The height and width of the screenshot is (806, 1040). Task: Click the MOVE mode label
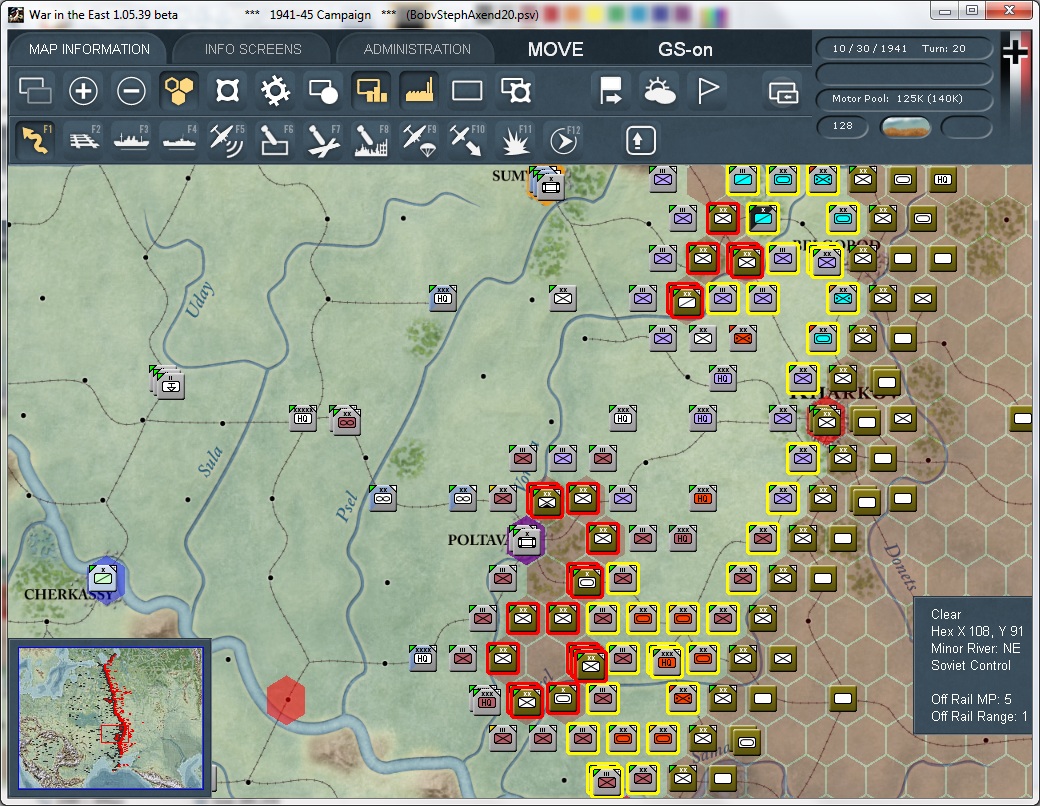pyautogui.click(x=556, y=49)
